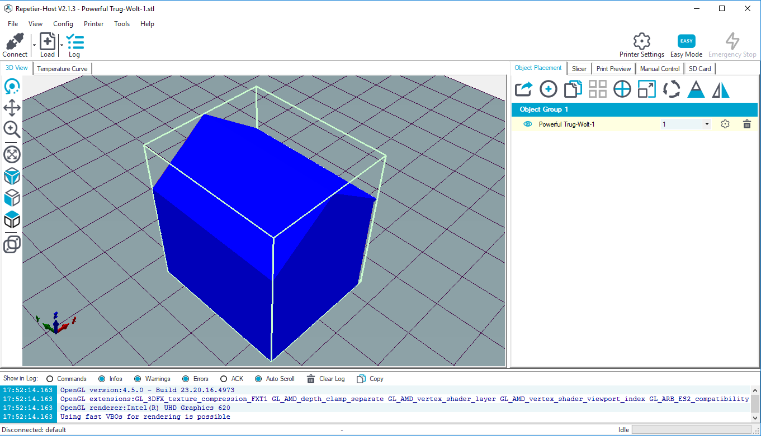
Task: Click the Object Group 1 header
Action: pos(634,110)
